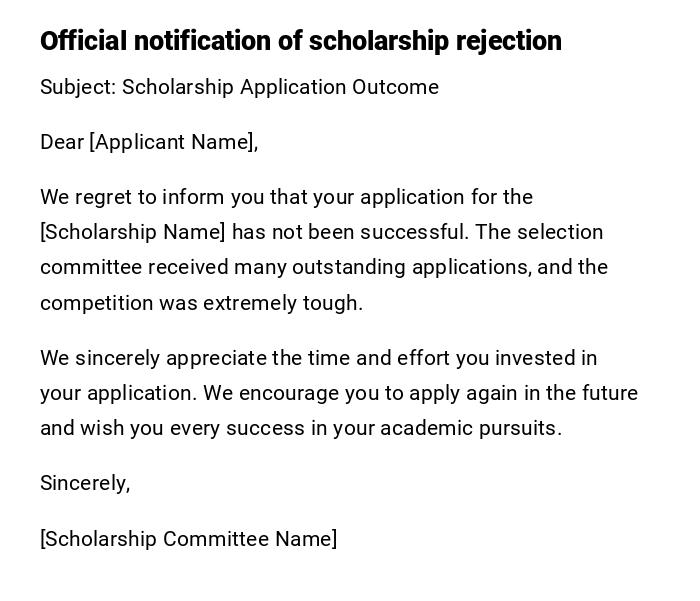Click the heading "Official notification of scholarship rejection"
The image size is (700, 601).
click(x=300, y=41)
